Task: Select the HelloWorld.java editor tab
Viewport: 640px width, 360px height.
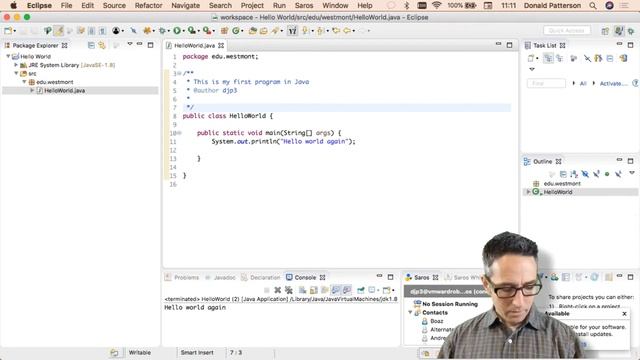Action: tap(195, 45)
